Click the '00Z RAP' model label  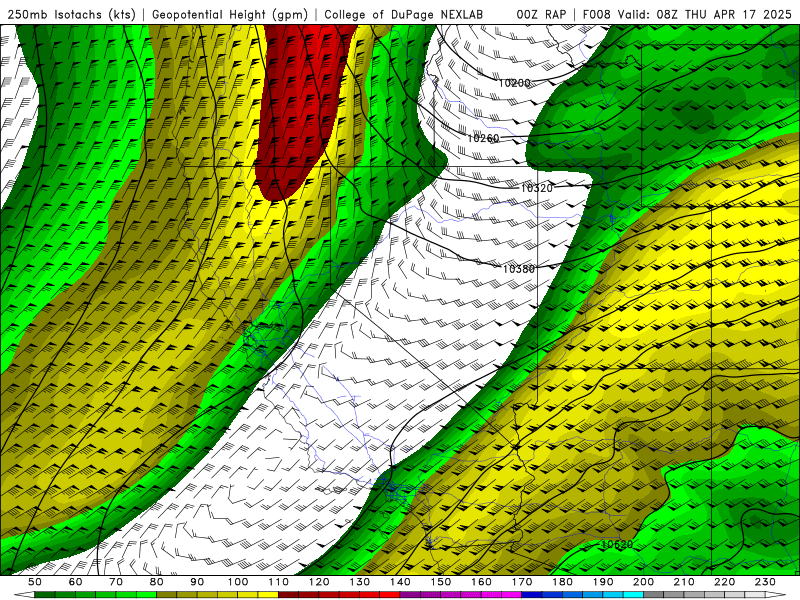[x=541, y=15]
